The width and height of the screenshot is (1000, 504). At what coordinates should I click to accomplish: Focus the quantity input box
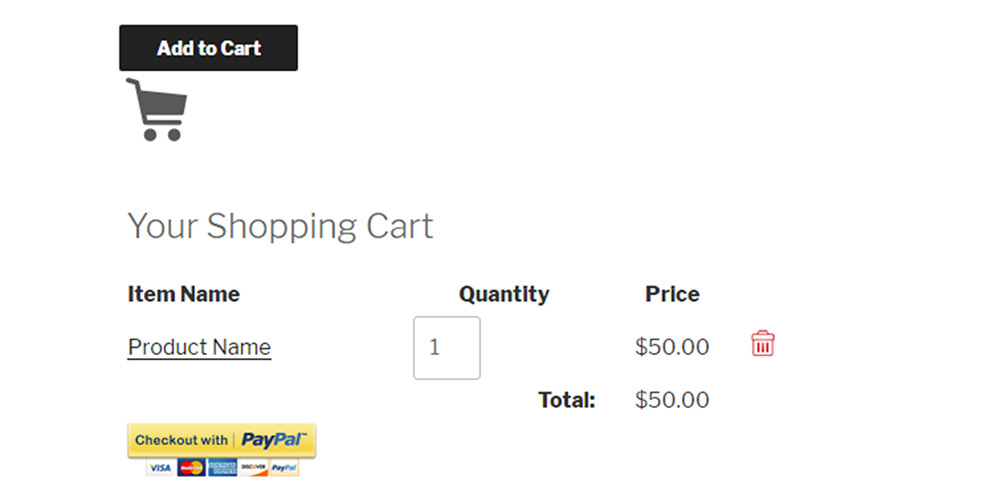447,348
